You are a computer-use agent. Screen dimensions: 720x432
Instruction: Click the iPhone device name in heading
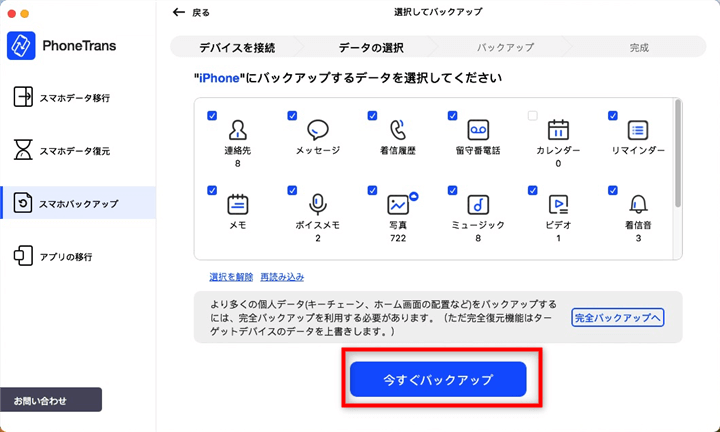click(219, 78)
